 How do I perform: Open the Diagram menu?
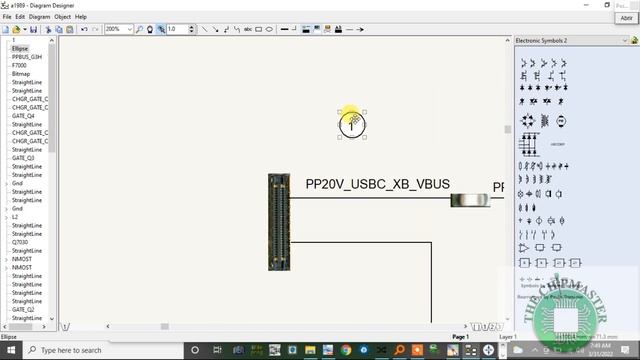(39, 17)
